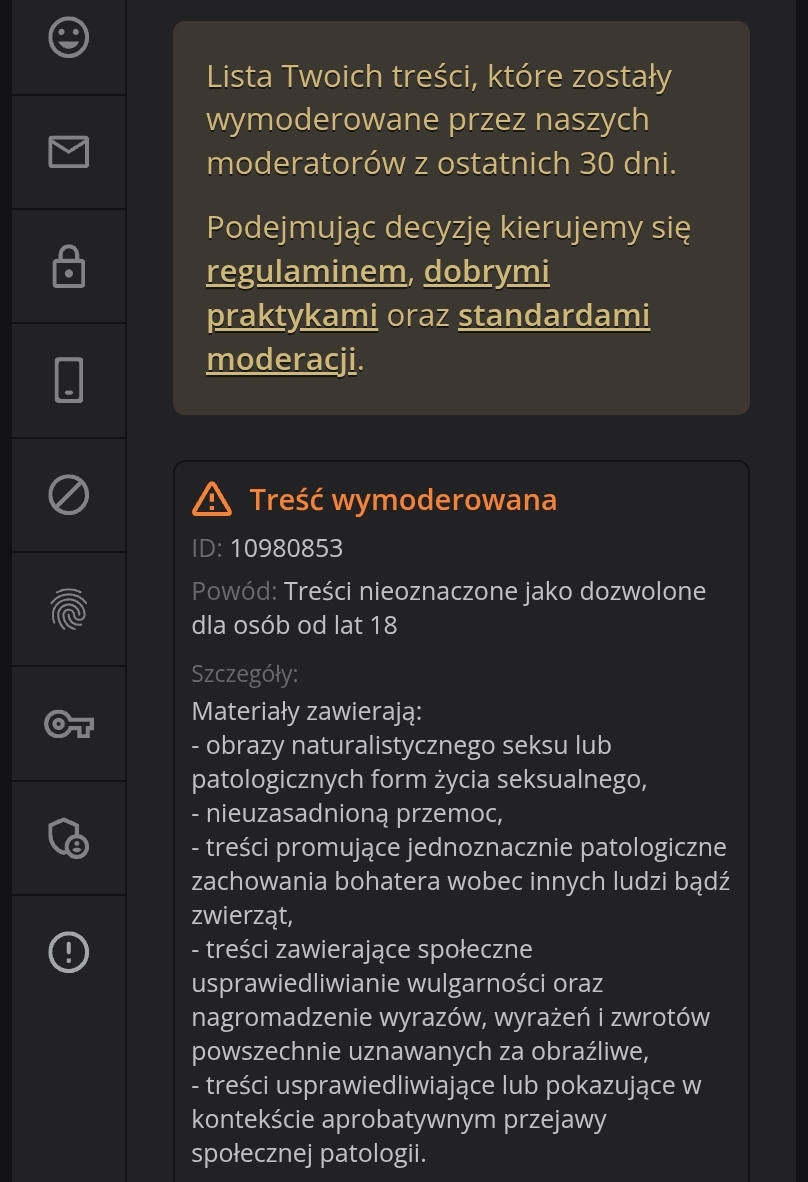808x1182 pixels.
Task: Open the smiley face sidebar section
Action: [69, 38]
